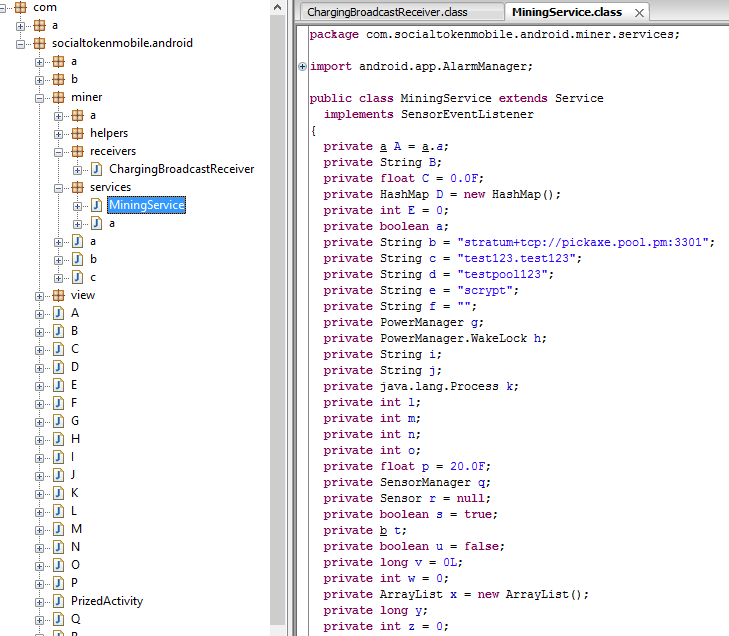Viewport: 729px width, 636px height.
Task: Click the socialtokenmobile.android package icon
Action: pyautogui.click(x=40, y=43)
